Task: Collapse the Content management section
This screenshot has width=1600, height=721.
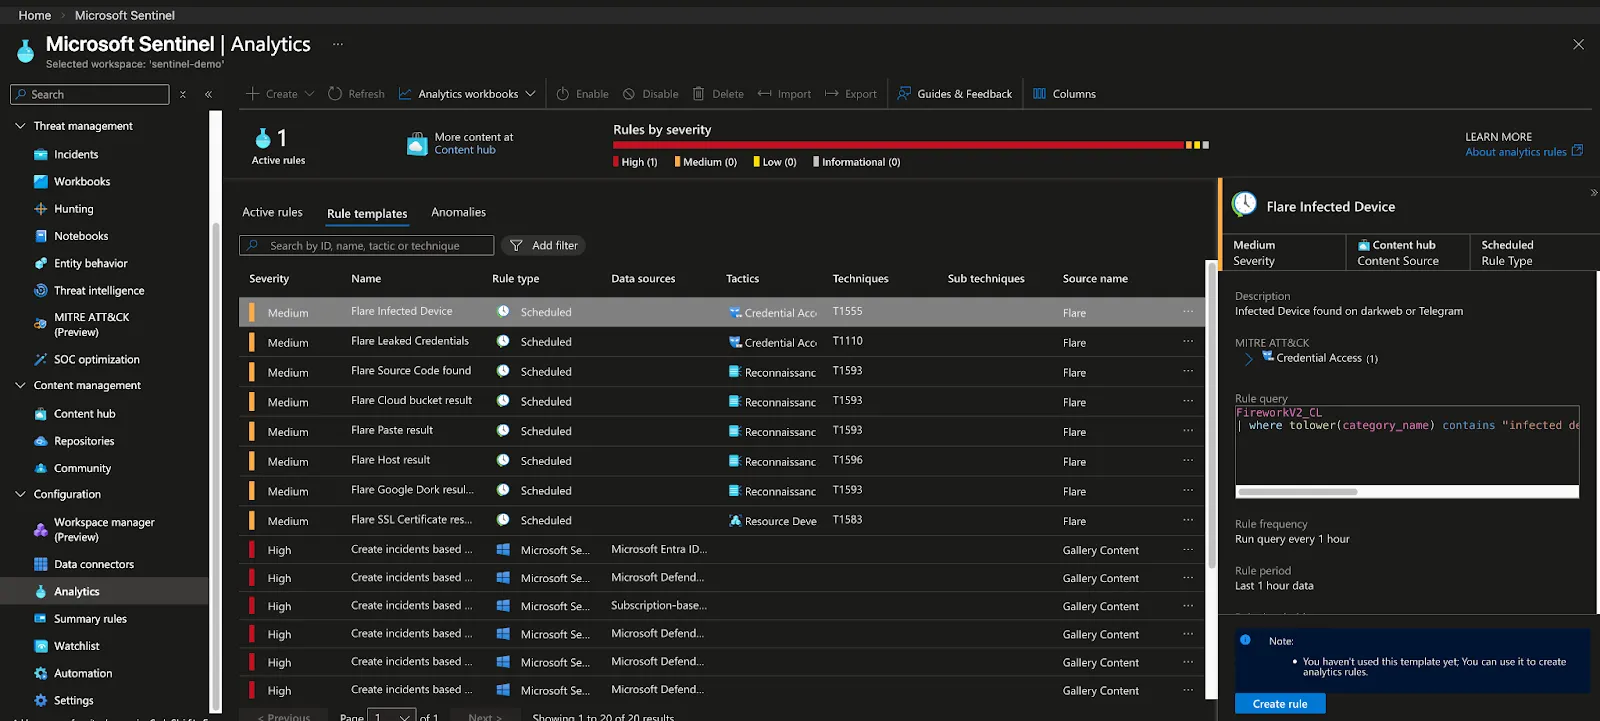Action: click(x=20, y=385)
